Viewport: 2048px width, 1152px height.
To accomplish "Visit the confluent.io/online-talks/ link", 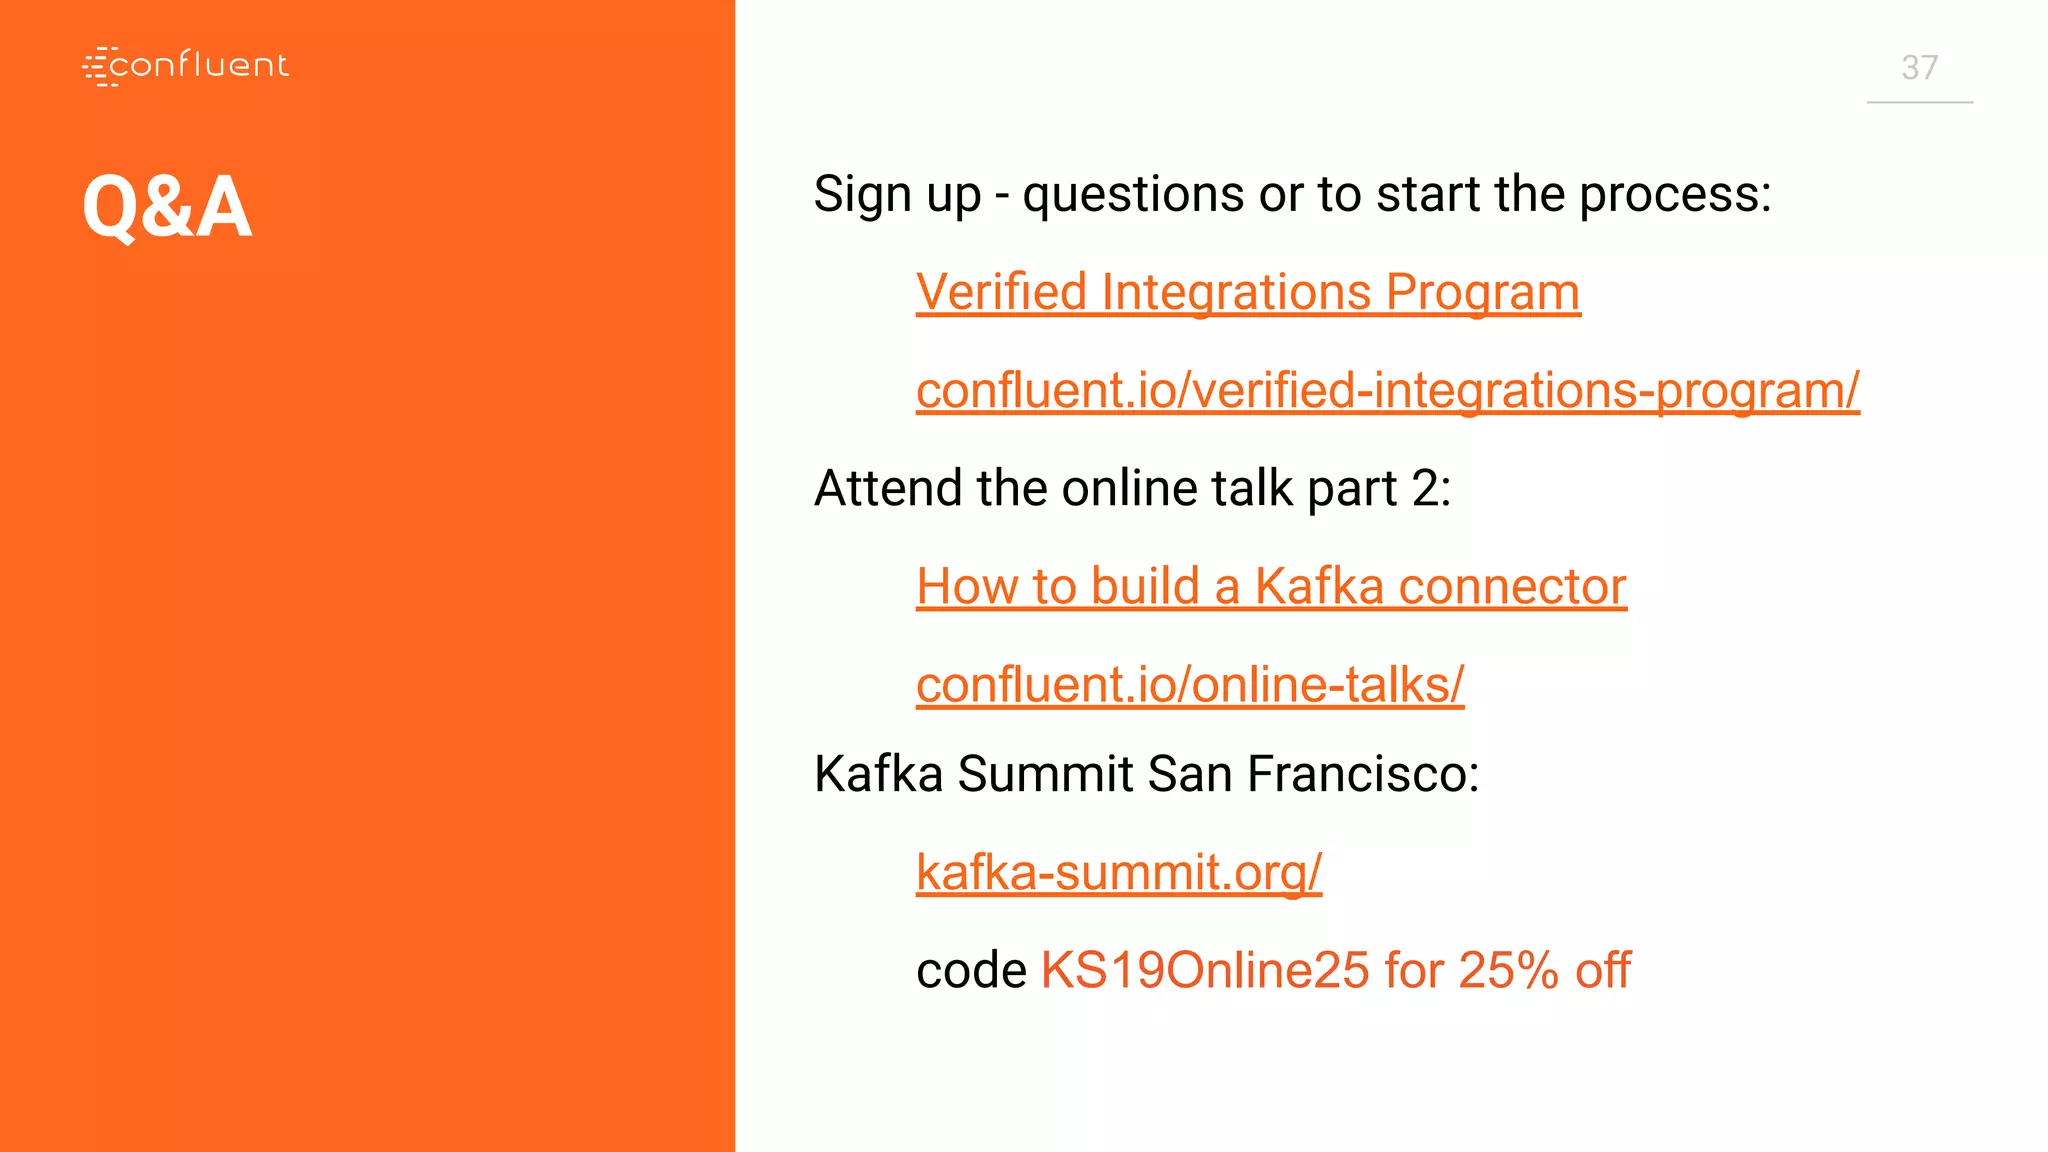I will pyautogui.click(x=1190, y=685).
